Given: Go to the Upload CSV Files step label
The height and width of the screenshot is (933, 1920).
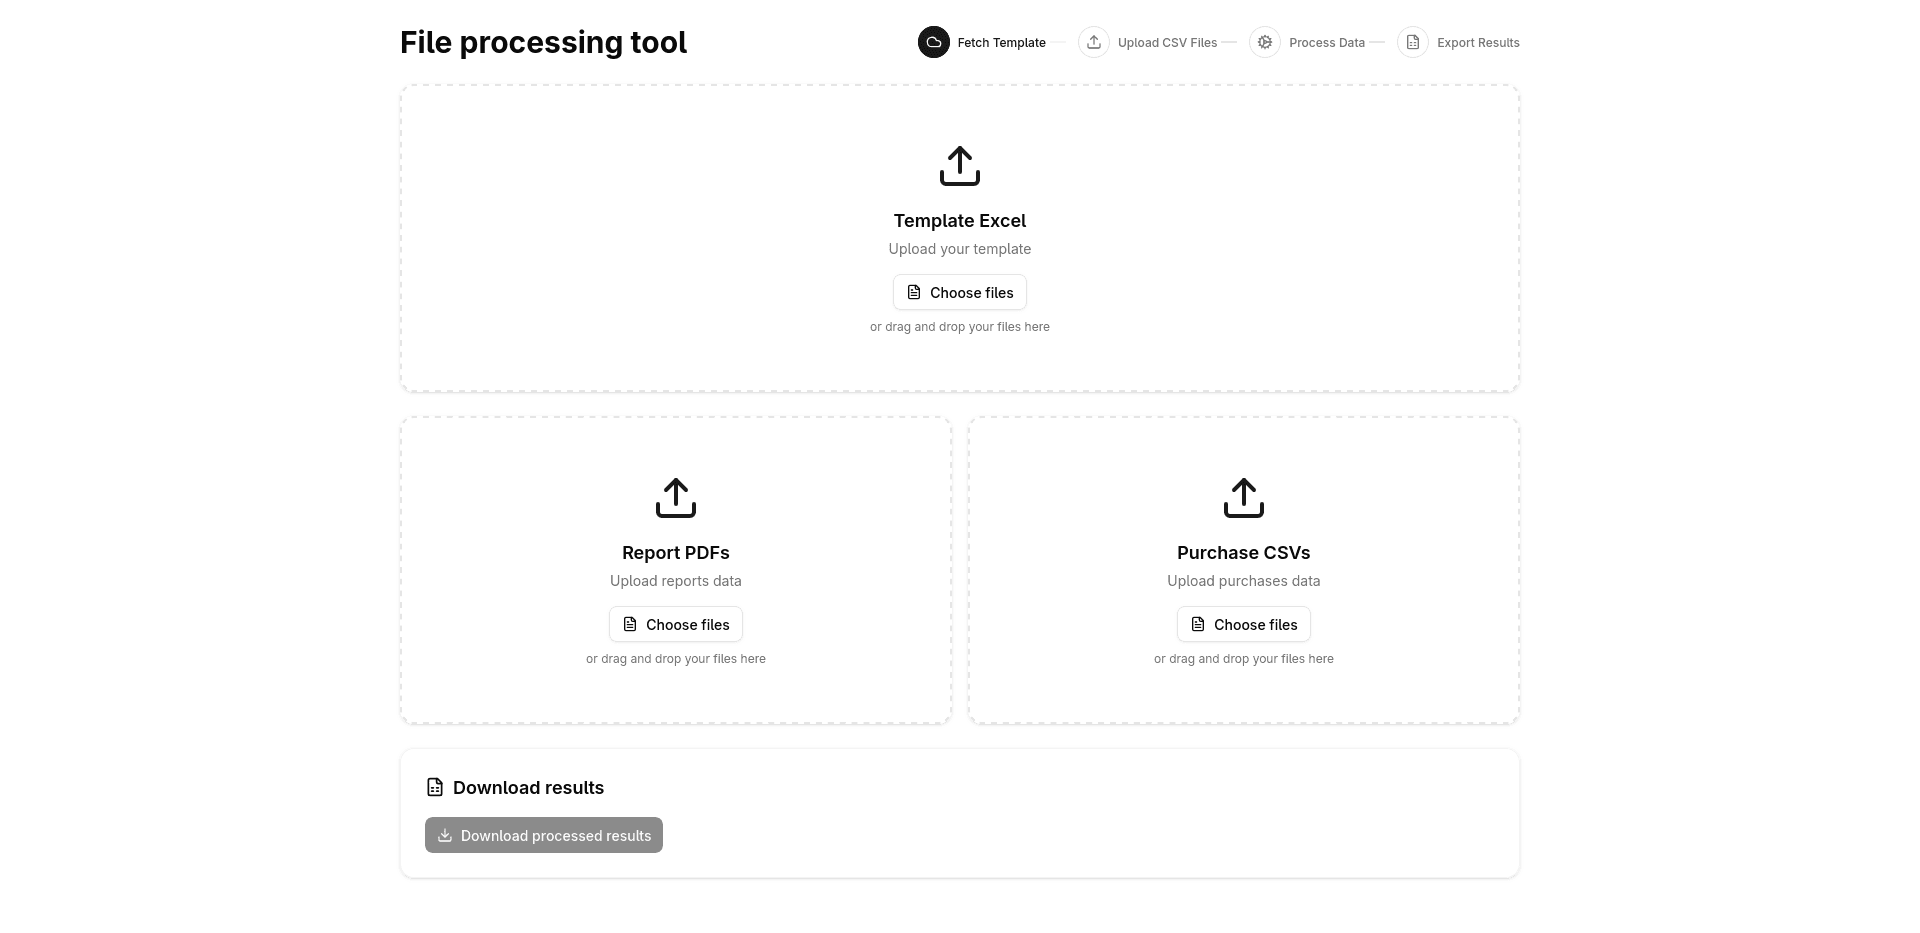Looking at the screenshot, I should point(1167,43).
